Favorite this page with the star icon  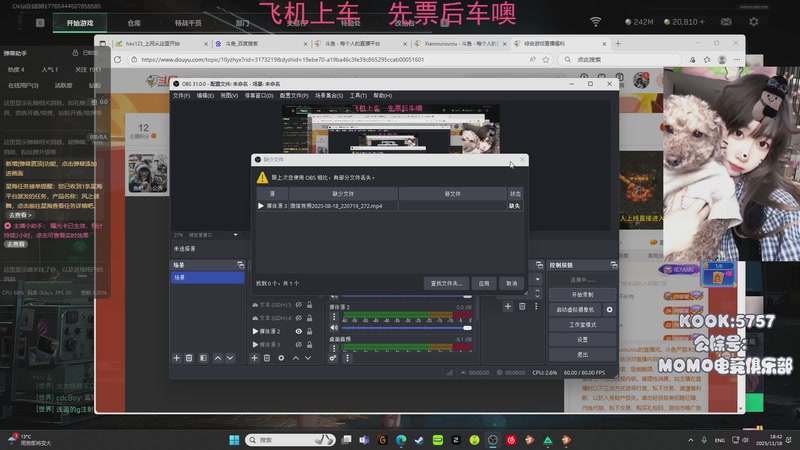[546, 60]
